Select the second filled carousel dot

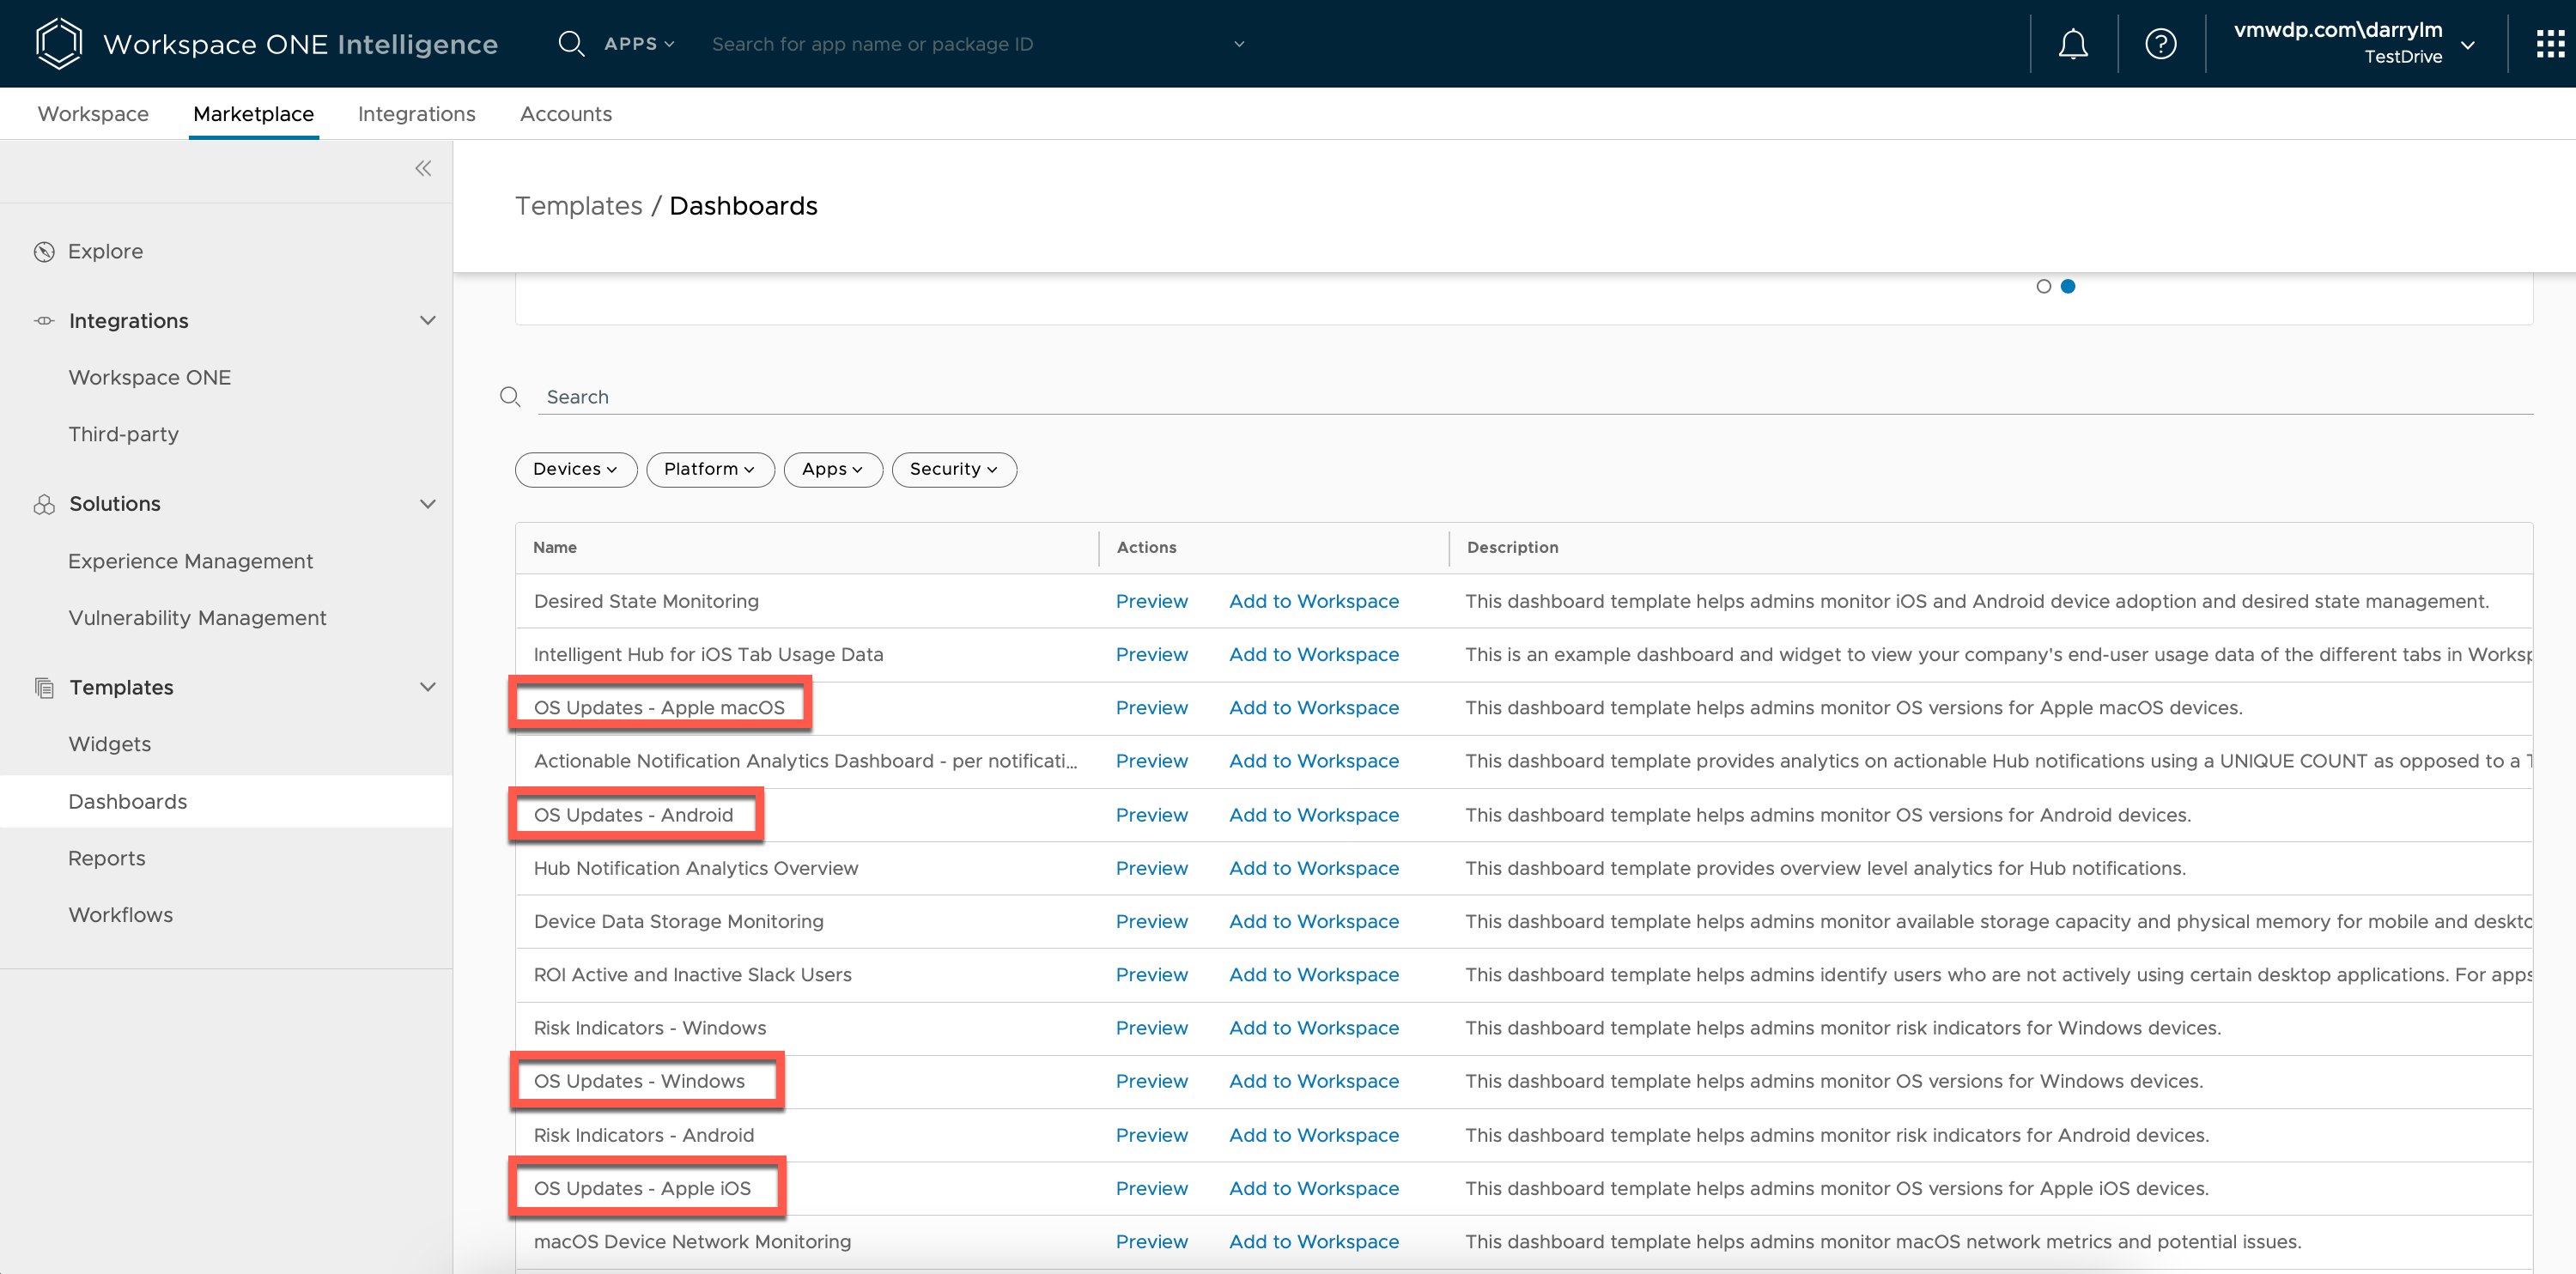[2068, 286]
